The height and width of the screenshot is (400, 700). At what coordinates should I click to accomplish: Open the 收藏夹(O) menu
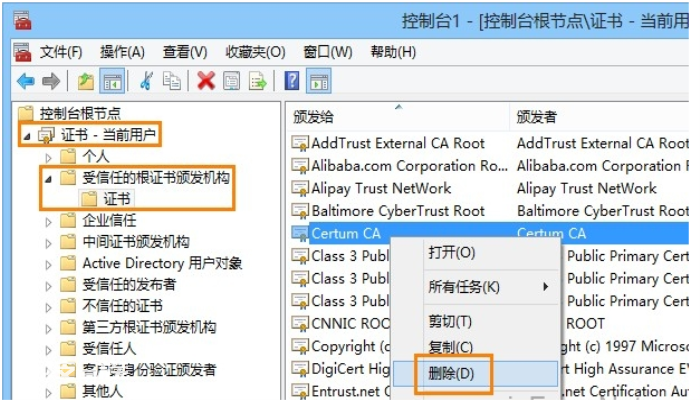255,52
